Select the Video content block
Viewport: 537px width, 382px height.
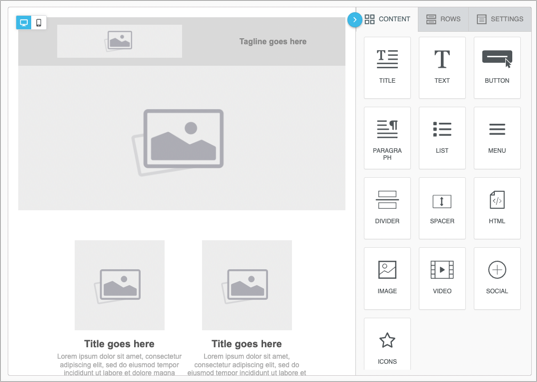coord(442,279)
